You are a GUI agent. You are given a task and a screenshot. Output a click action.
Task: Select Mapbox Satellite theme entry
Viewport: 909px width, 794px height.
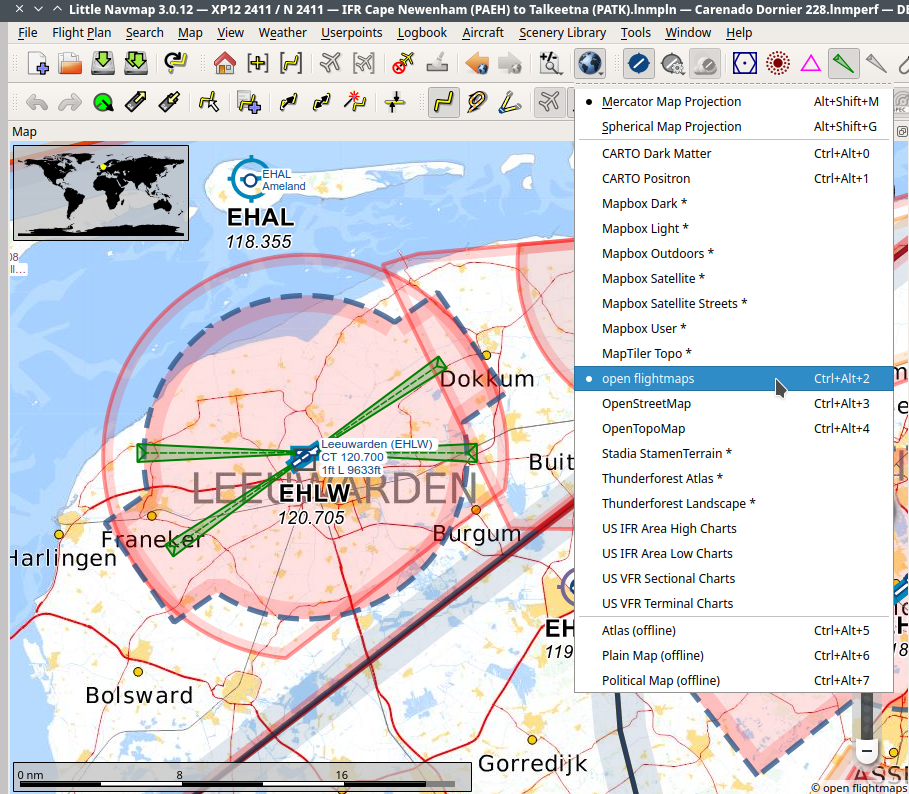click(x=733, y=278)
